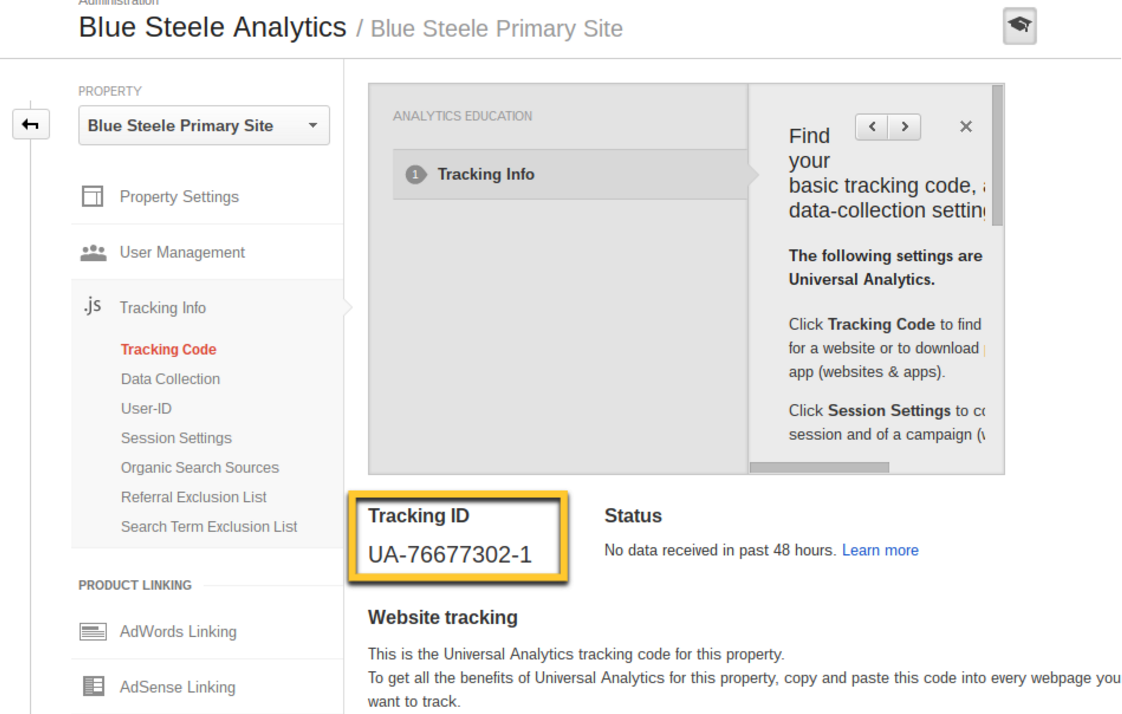1122x714 pixels.
Task: Click the AdSense Linking icon
Action: [x=93, y=687]
